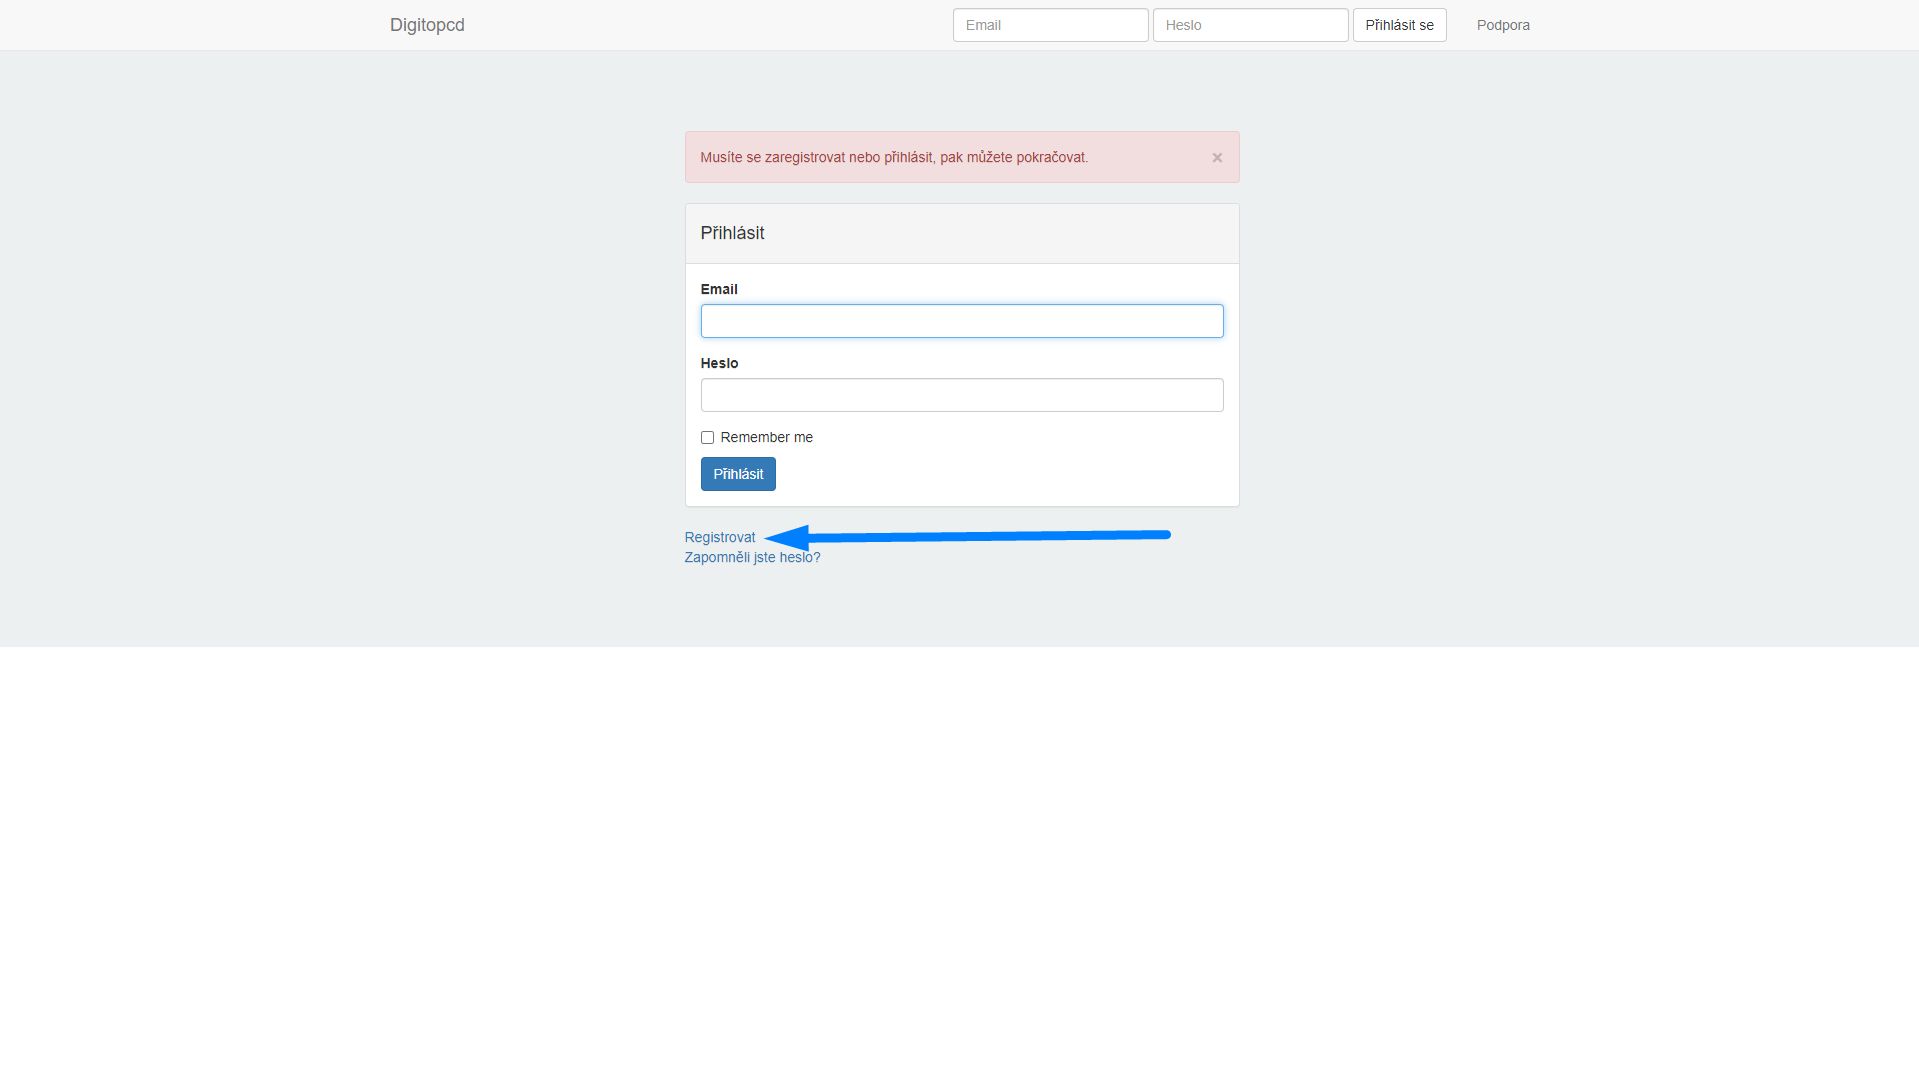Dismiss the red alert with the × icon
The height and width of the screenshot is (1079, 1919).
1217,158
